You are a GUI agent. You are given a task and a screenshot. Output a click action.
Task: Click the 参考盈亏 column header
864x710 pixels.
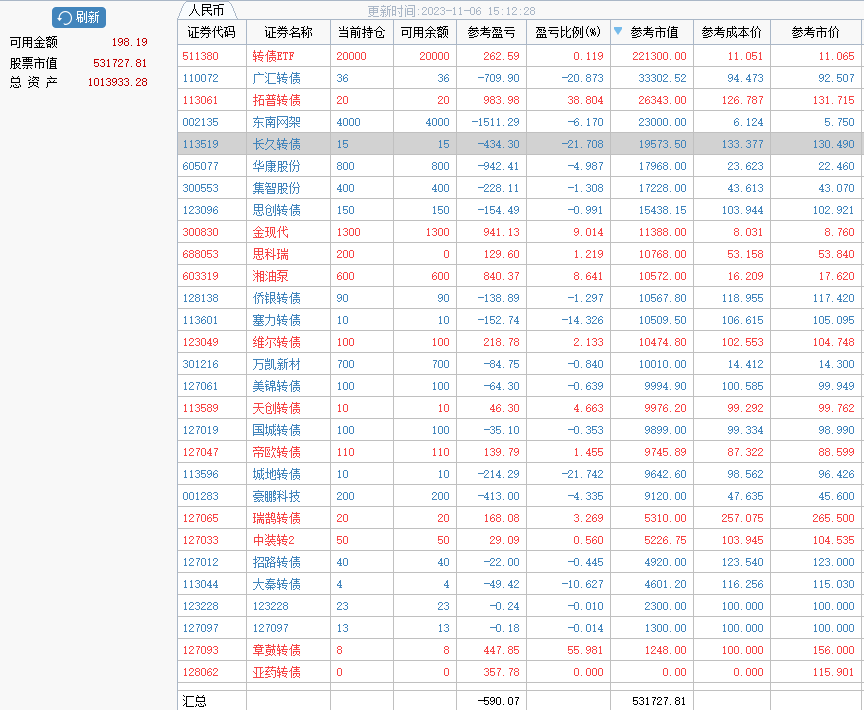click(x=491, y=32)
